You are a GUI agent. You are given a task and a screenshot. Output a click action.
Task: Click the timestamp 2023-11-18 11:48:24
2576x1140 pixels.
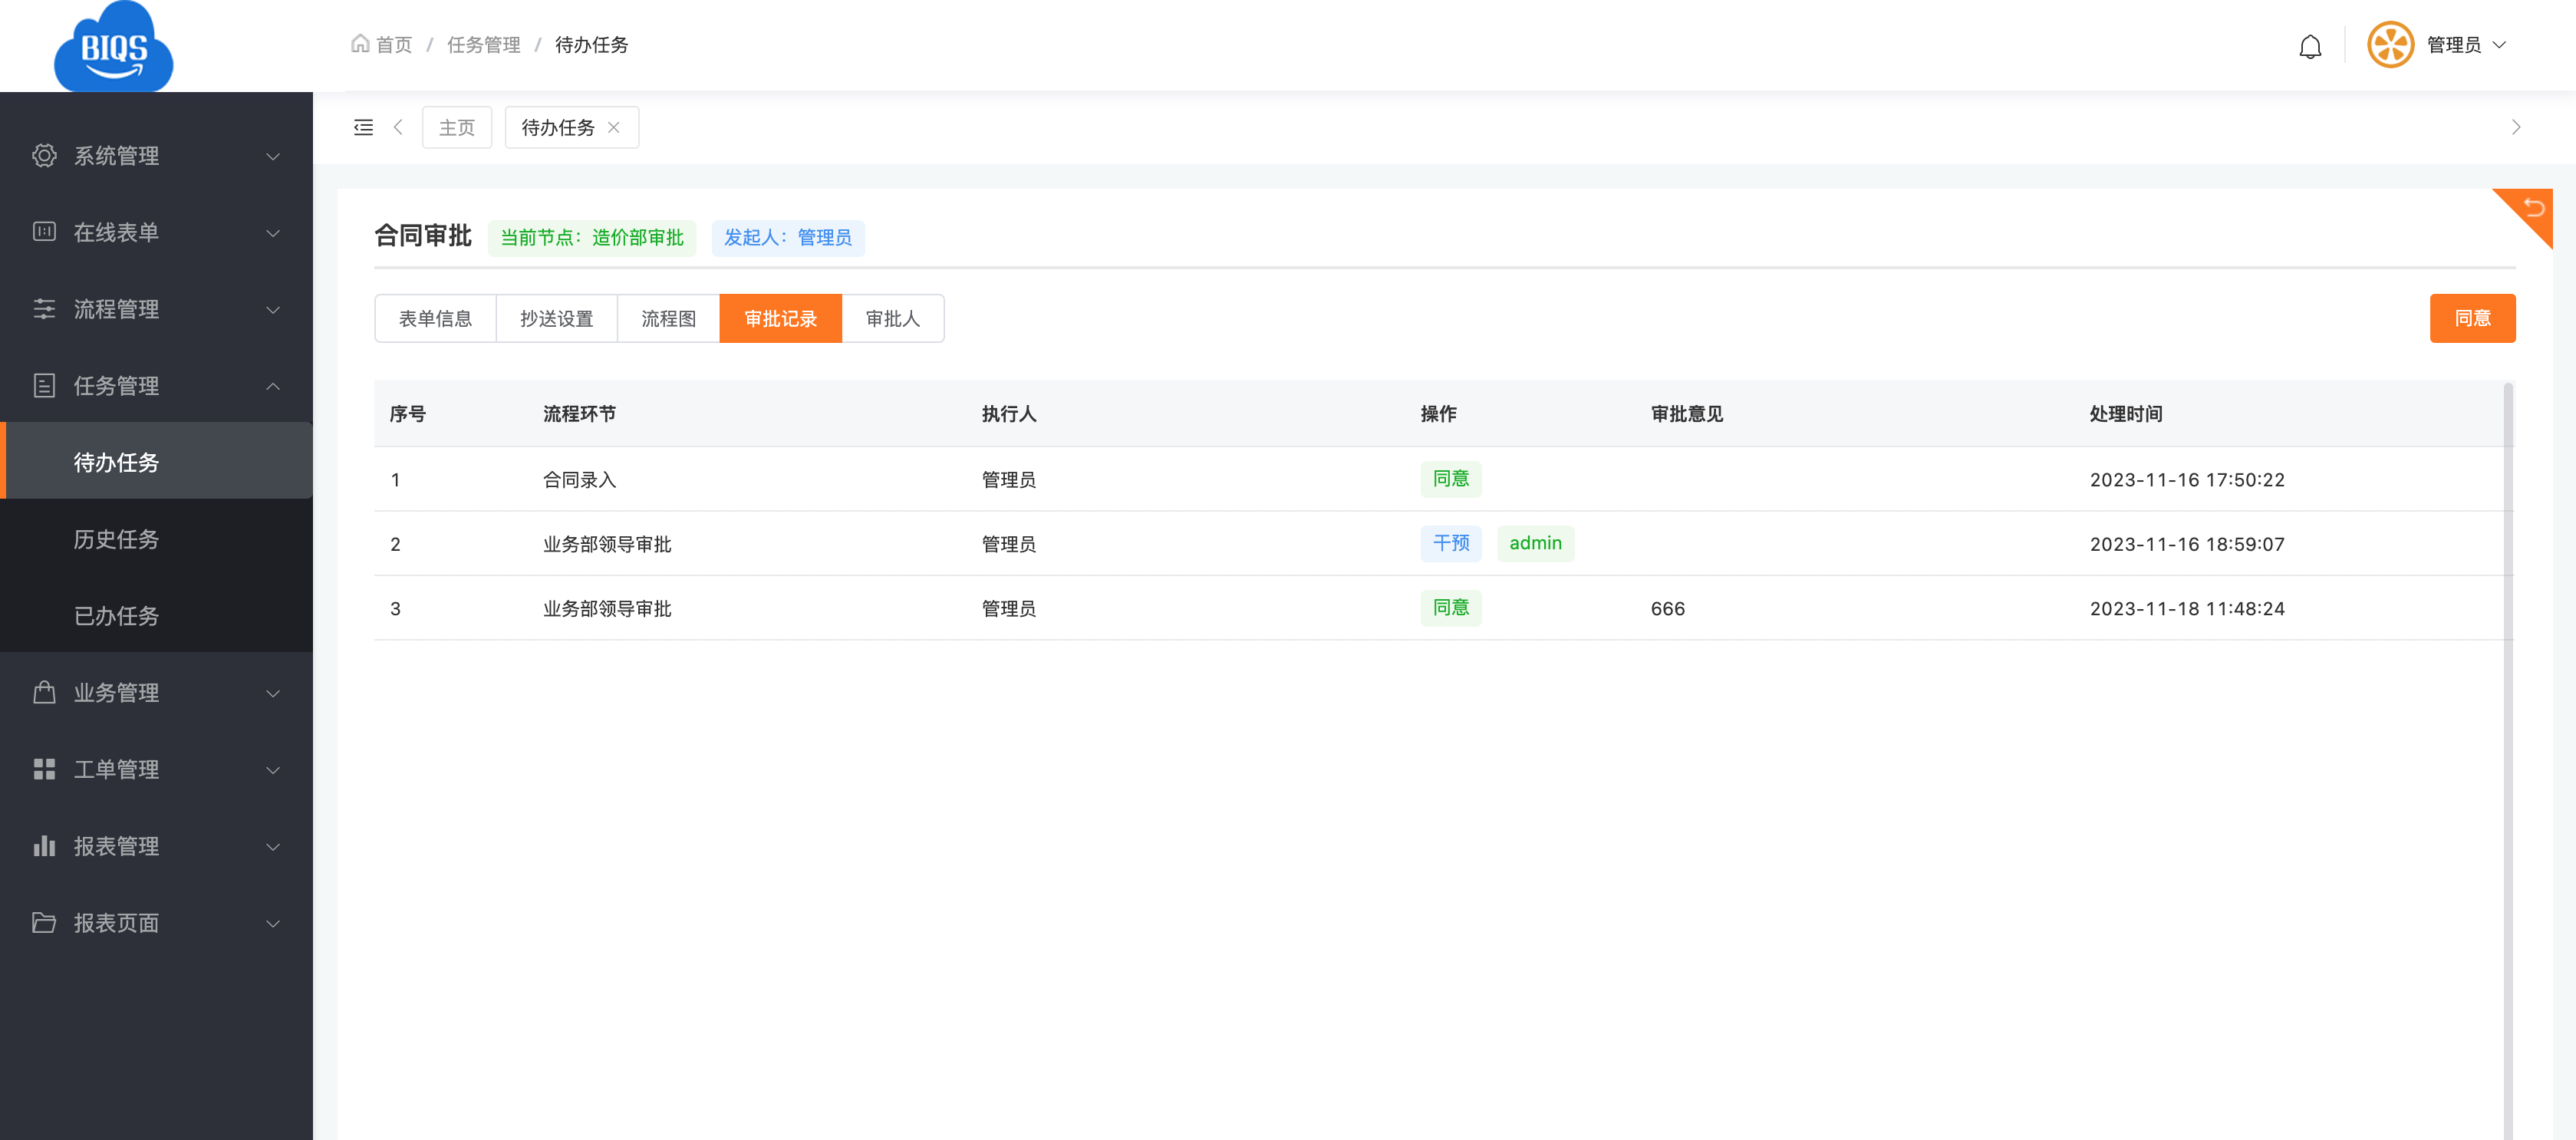tap(2187, 609)
